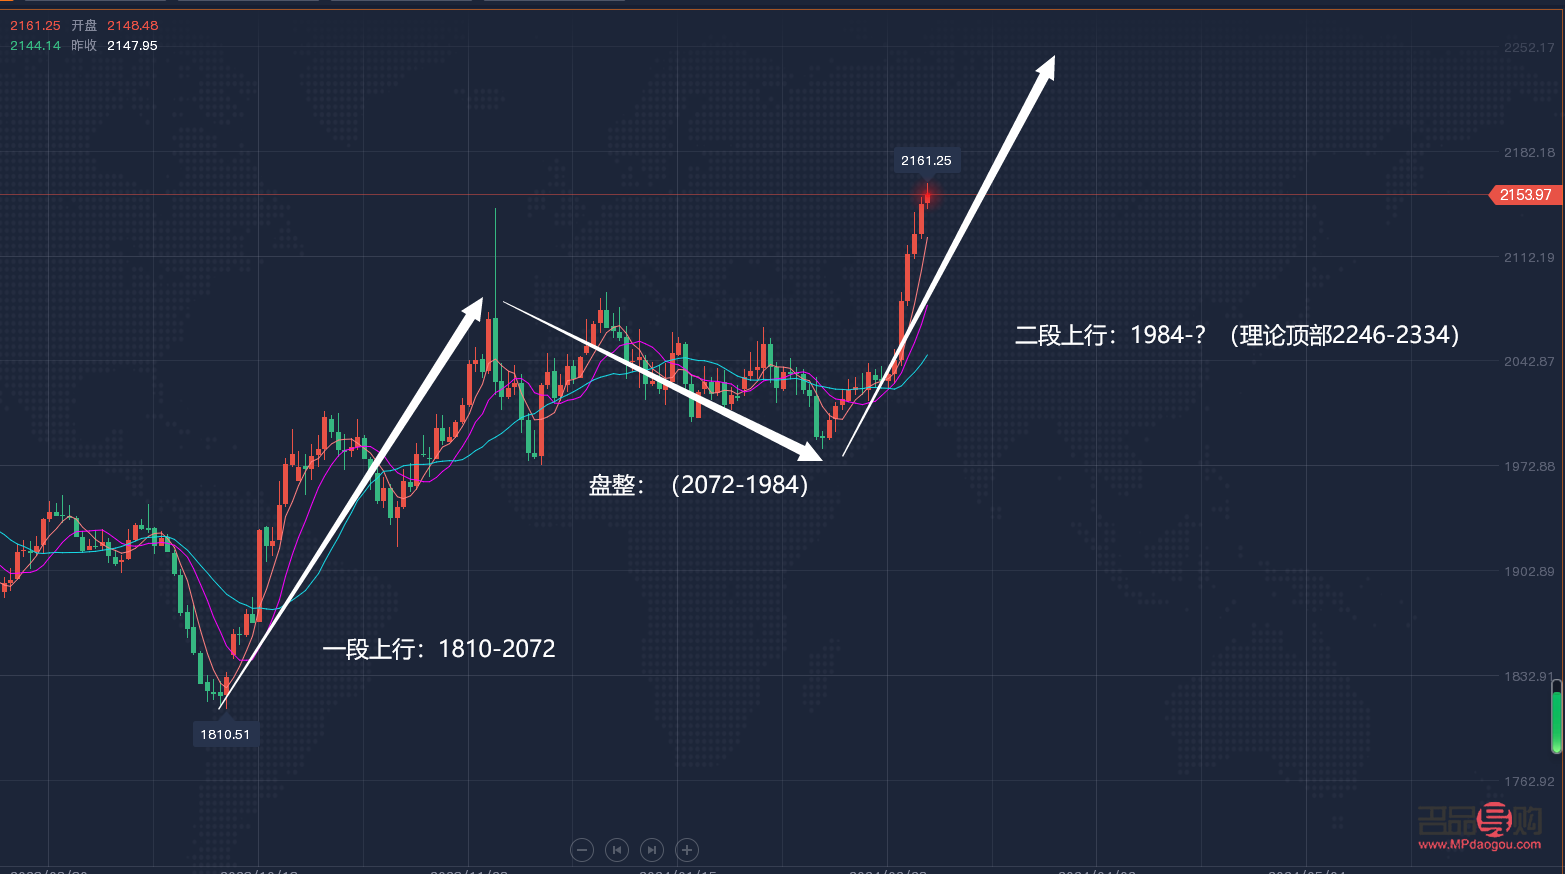Jump to chart start with skip-back control
Screen dimensions: 1565x874
click(617, 849)
